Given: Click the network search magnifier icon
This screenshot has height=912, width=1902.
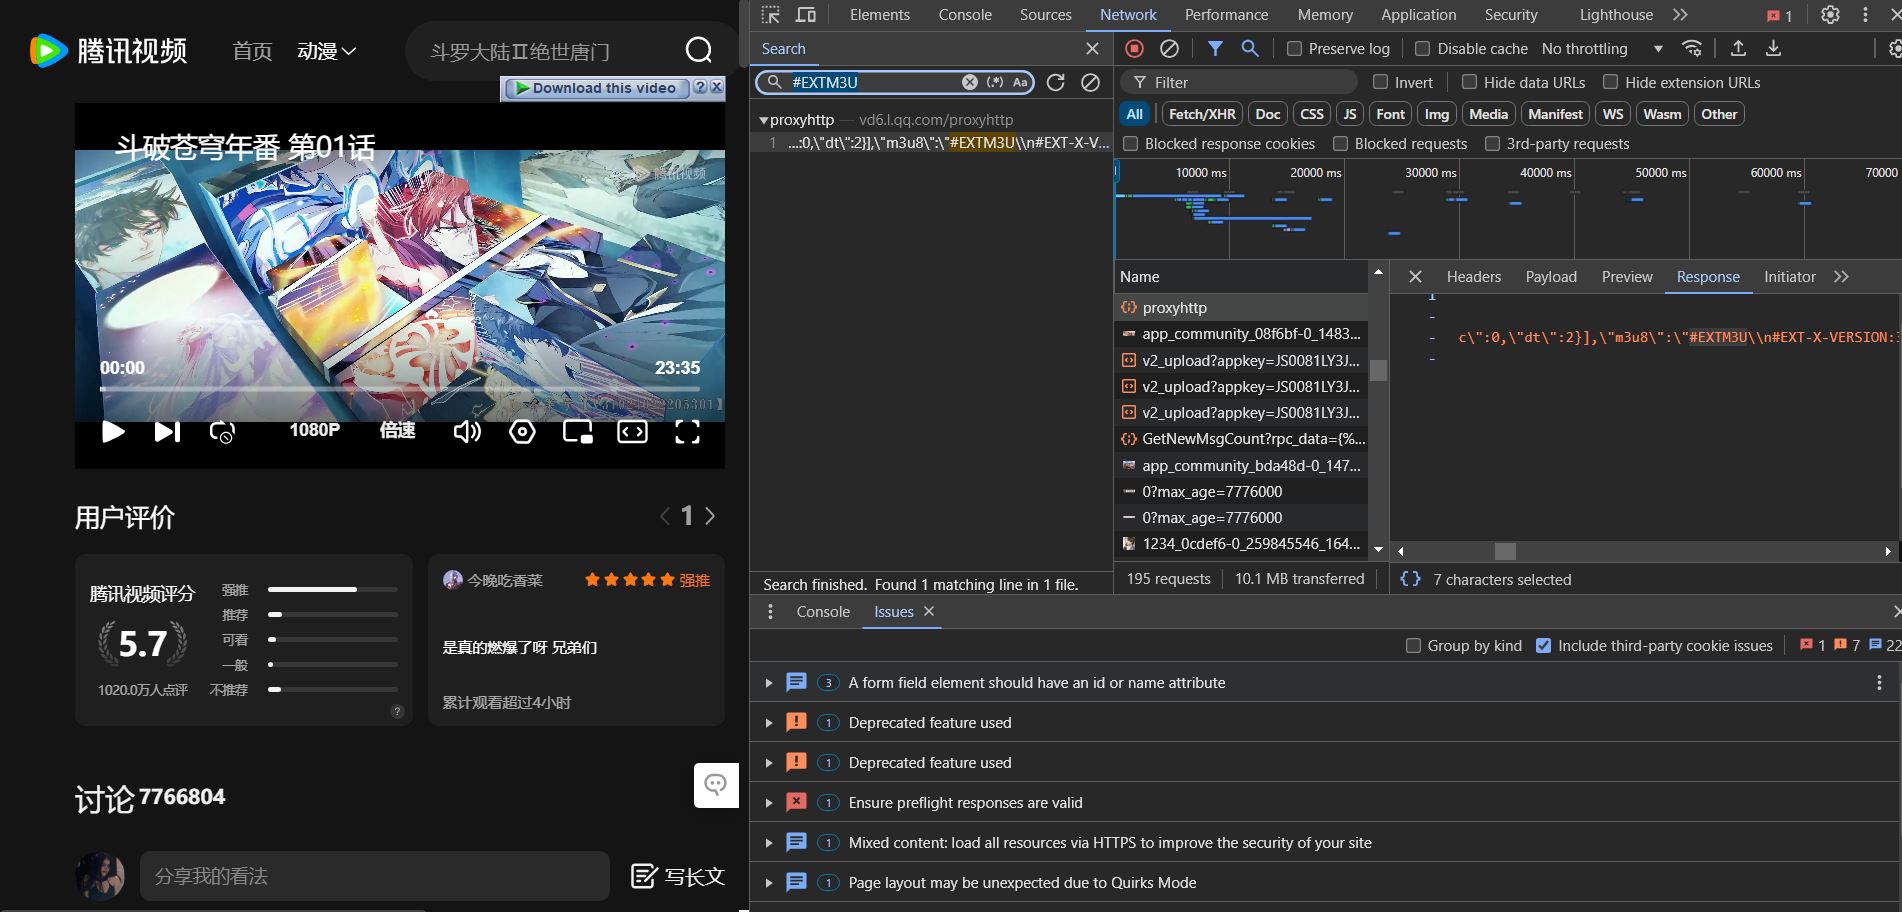Looking at the screenshot, I should tap(1249, 48).
